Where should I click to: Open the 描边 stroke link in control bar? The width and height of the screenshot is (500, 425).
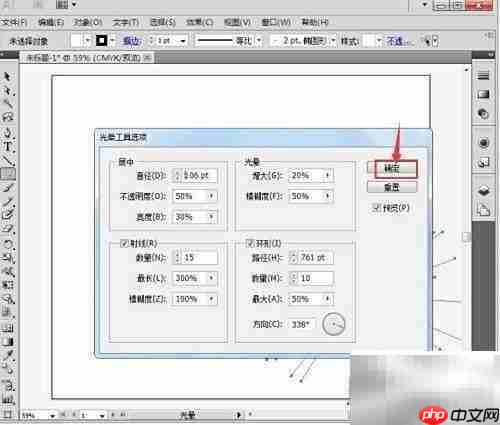coord(132,41)
